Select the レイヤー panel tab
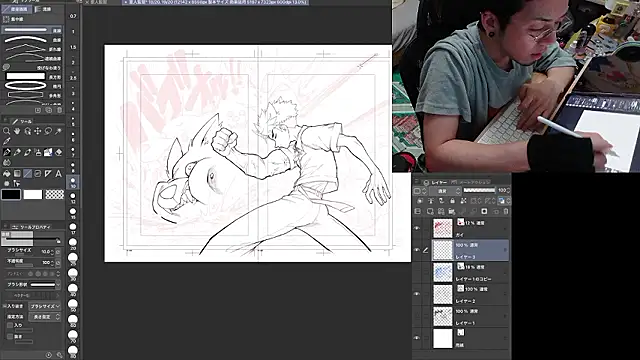The width and height of the screenshot is (640, 360). tap(436, 182)
